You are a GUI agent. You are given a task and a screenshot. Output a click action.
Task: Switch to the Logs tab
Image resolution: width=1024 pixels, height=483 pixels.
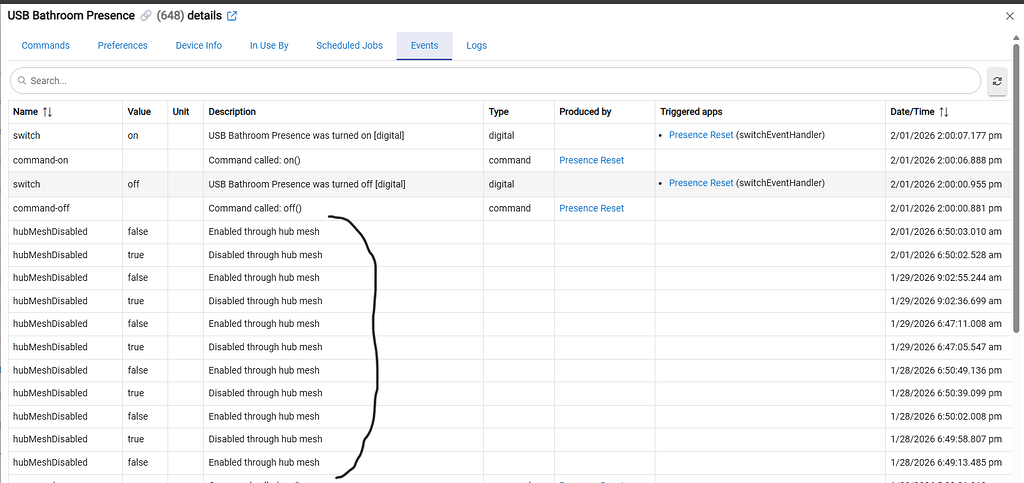point(477,46)
